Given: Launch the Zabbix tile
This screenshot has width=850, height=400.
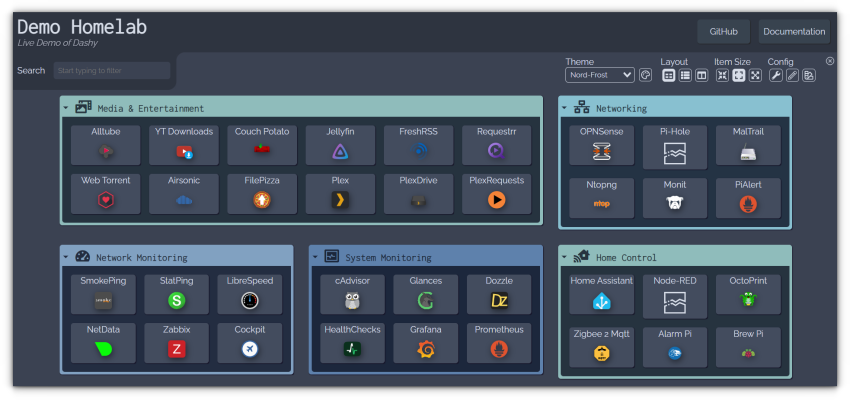Looking at the screenshot, I should pos(176,342).
